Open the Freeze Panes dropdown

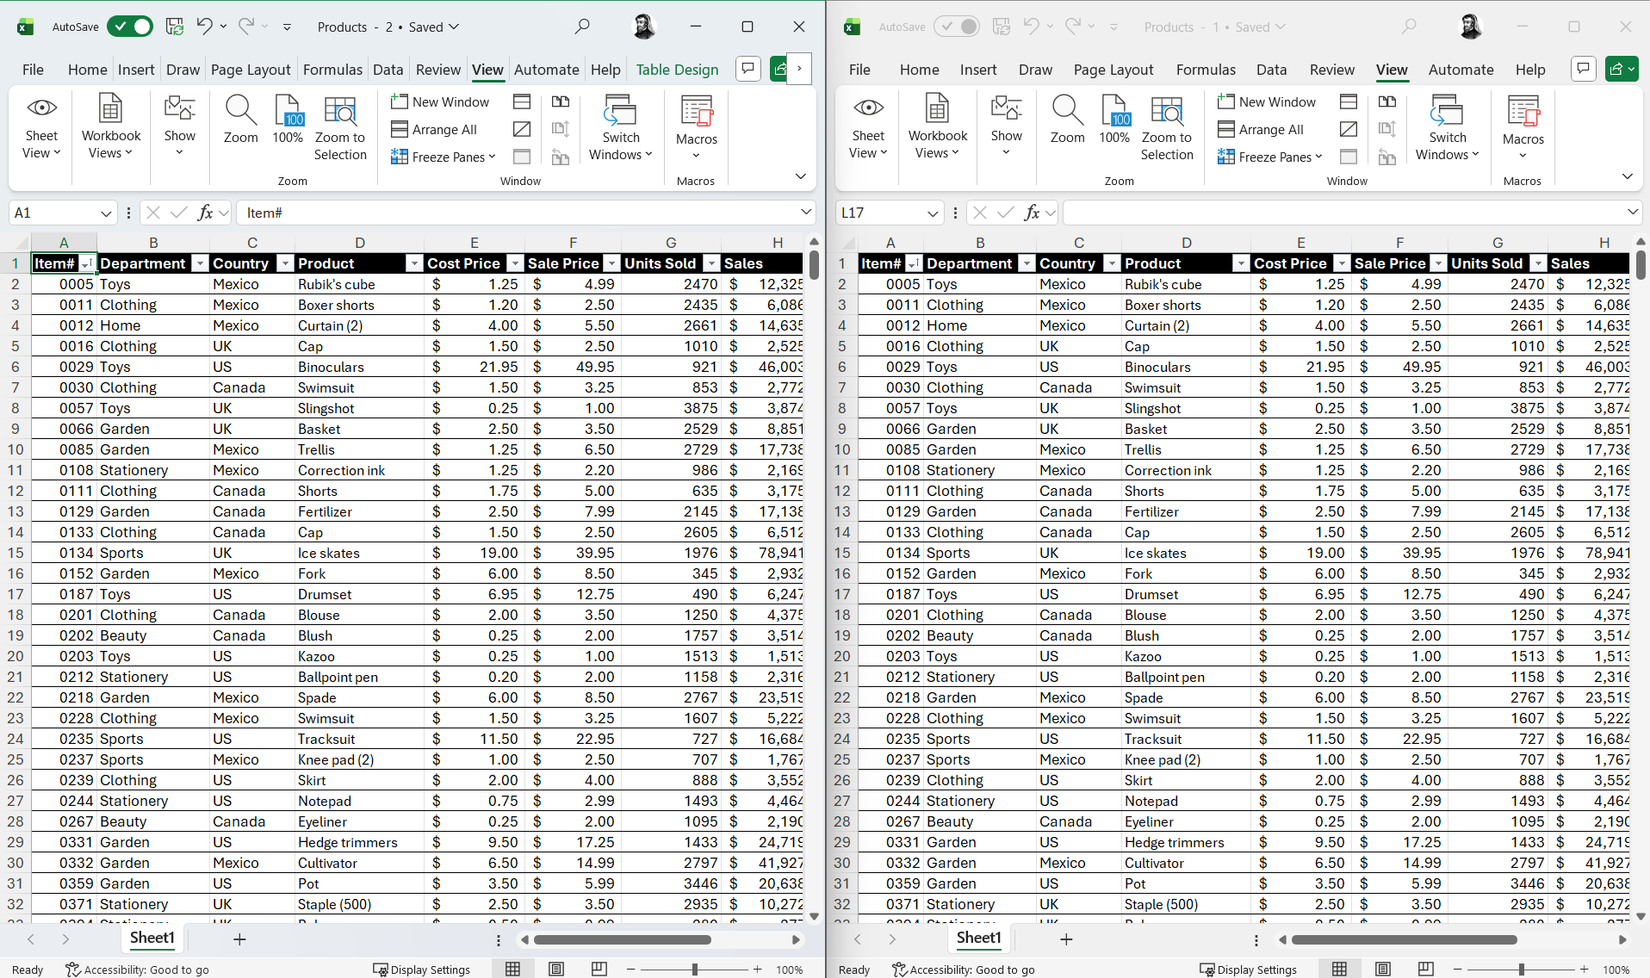pyautogui.click(x=444, y=156)
